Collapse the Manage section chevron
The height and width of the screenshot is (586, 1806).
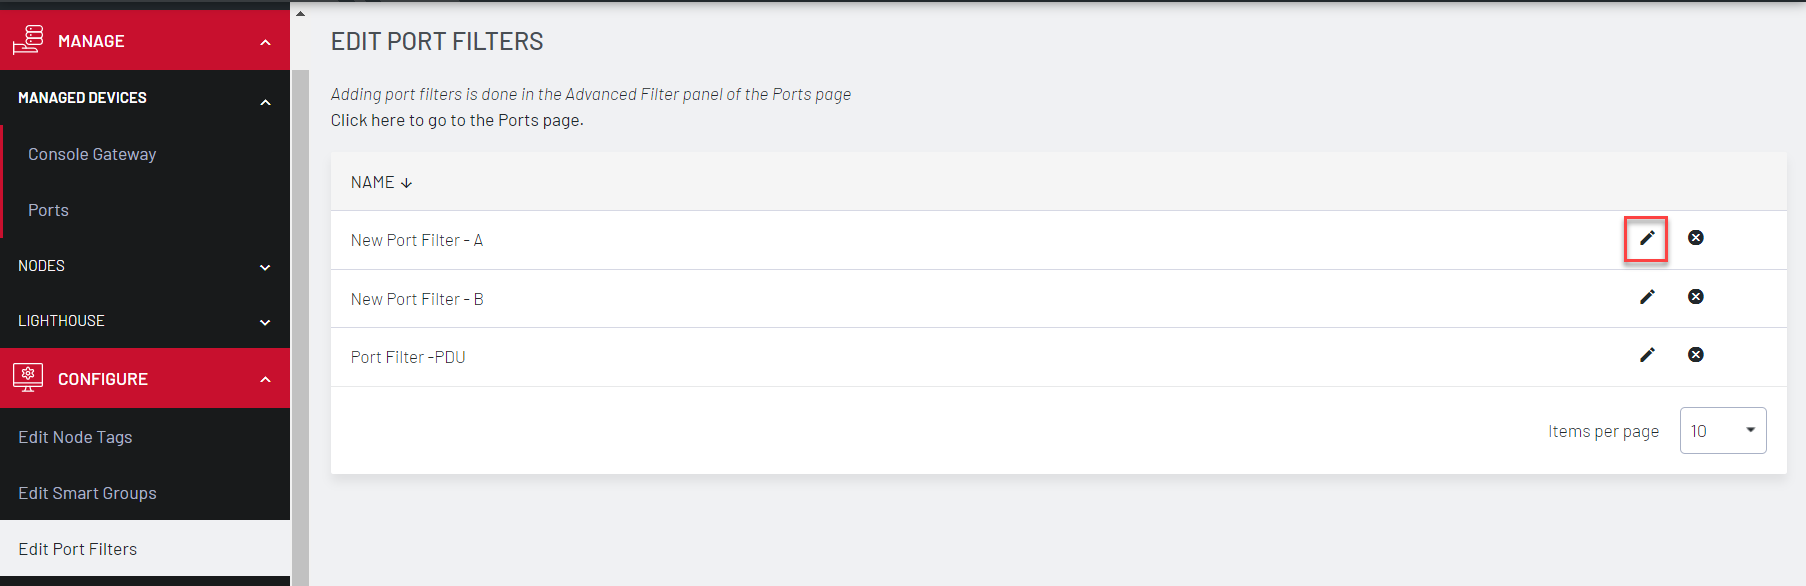pyautogui.click(x=265, y=42)
